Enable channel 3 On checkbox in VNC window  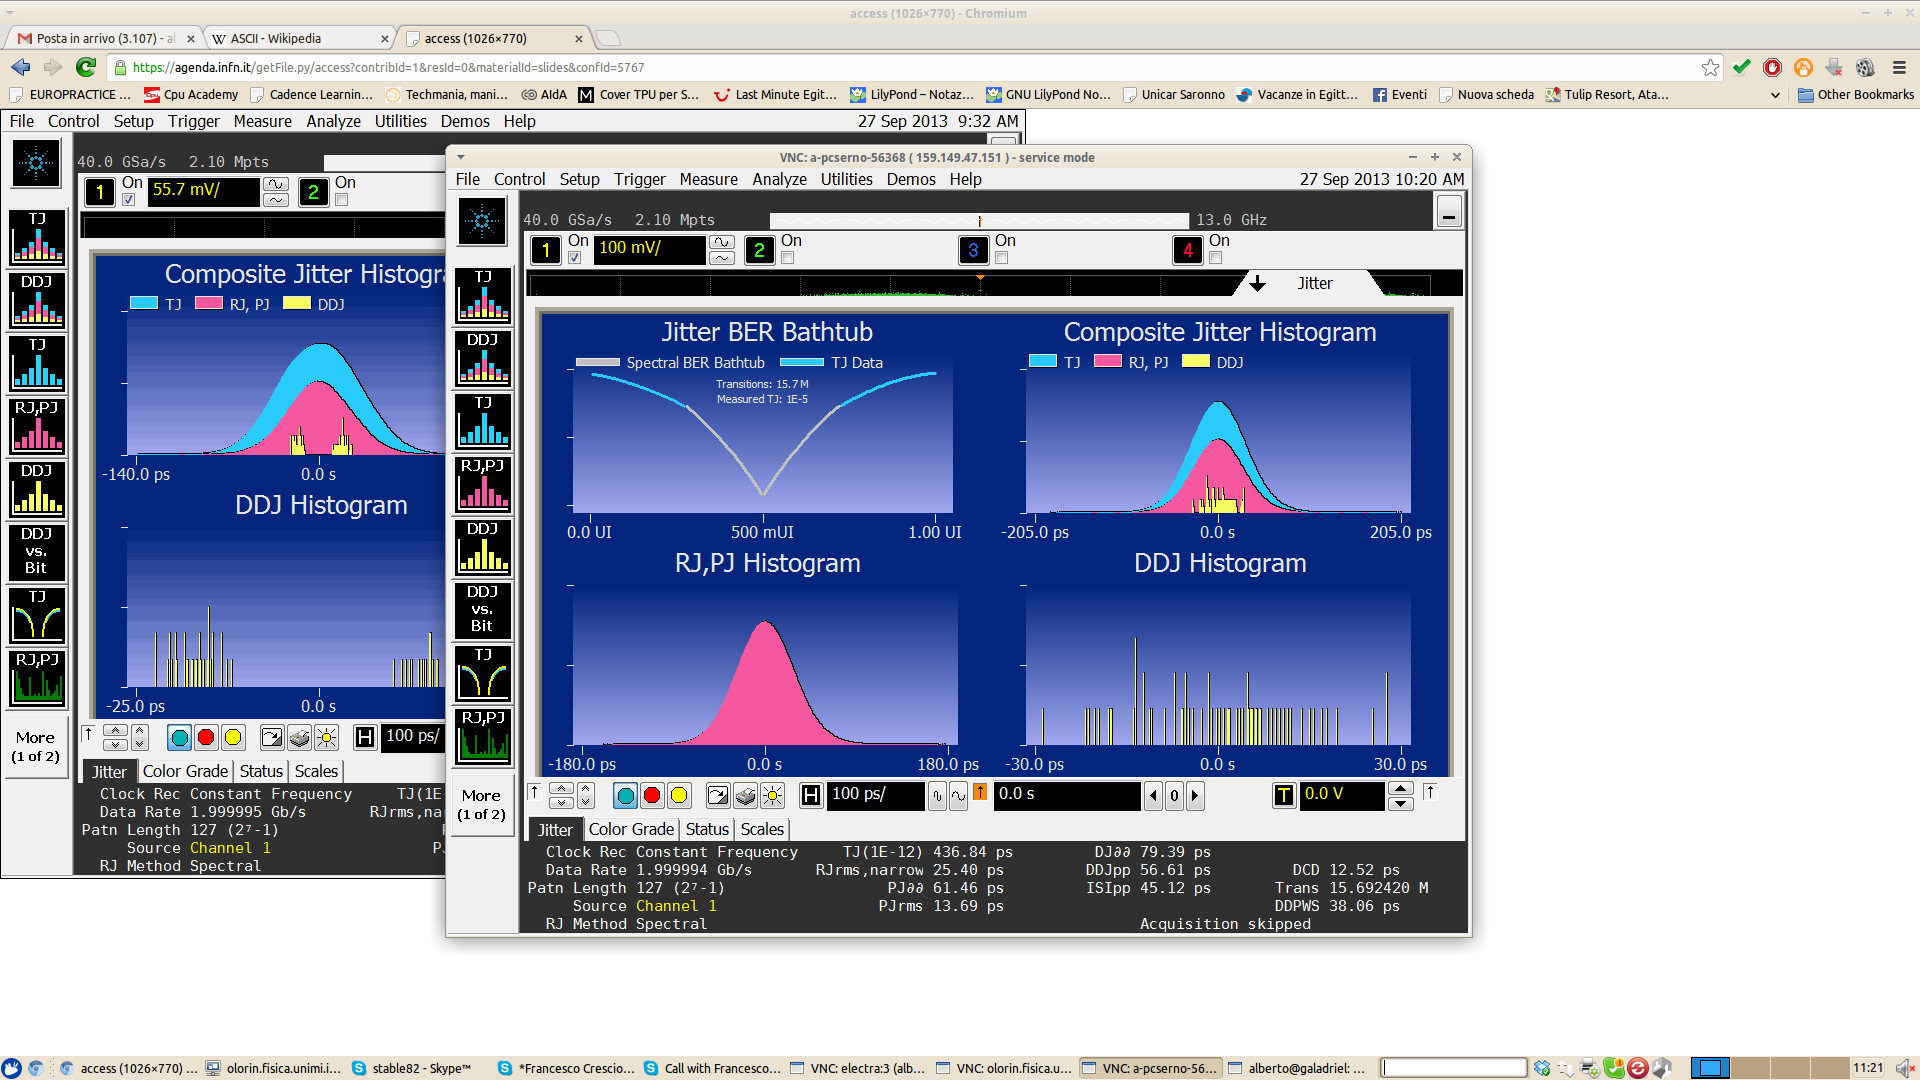(x=1002, y=258)
